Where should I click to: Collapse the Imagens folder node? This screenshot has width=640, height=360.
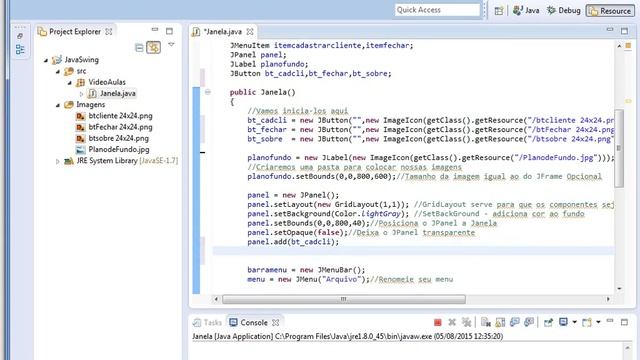coord(58,105)
